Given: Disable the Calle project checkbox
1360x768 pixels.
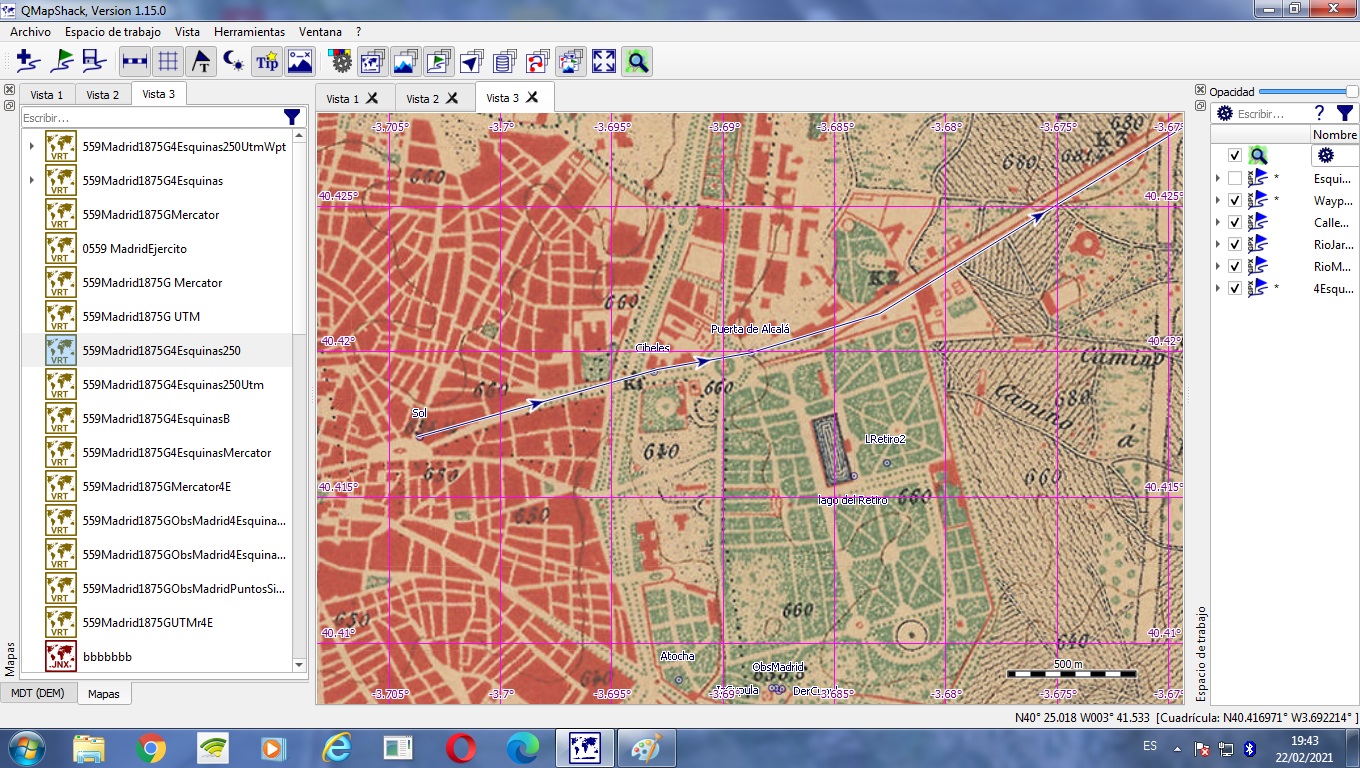Looking at the screenshot, I should pos(1234,221).
